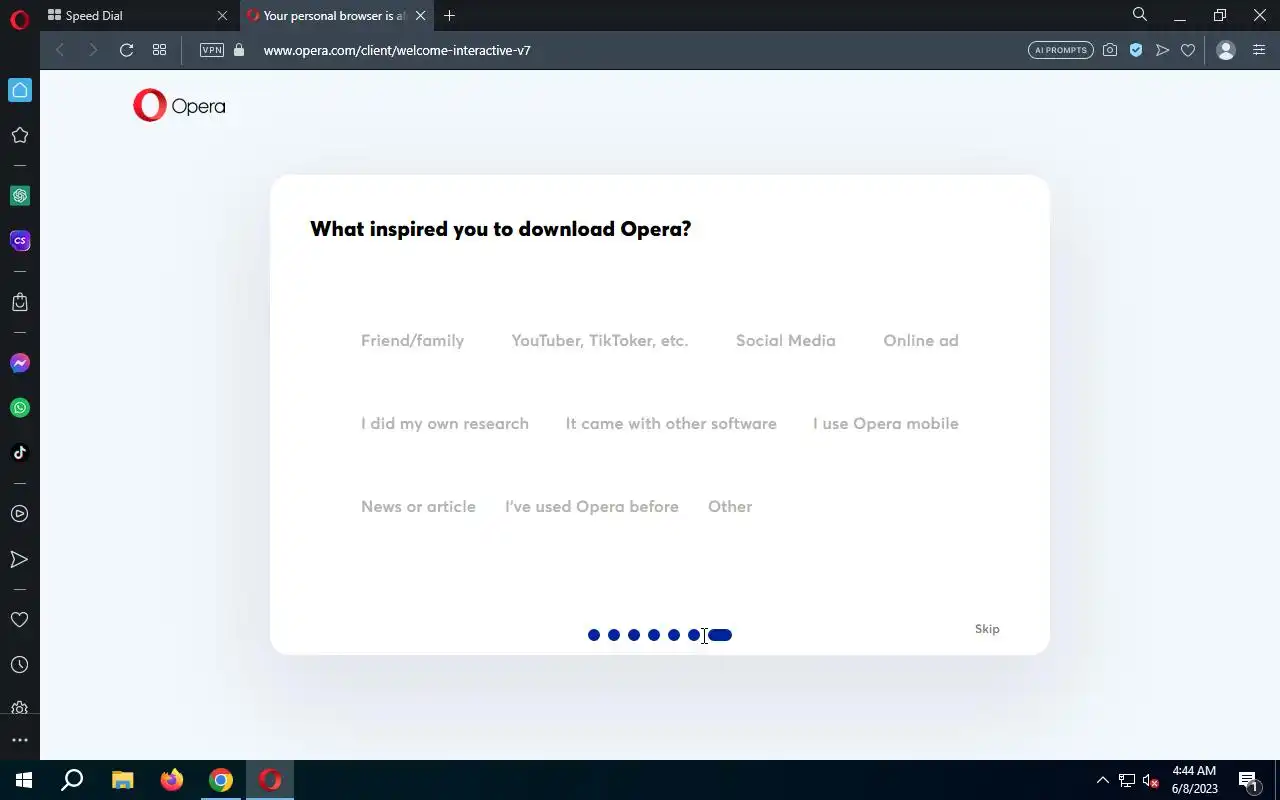
Task: Open the tab search magnifier
Action: 1140,15
